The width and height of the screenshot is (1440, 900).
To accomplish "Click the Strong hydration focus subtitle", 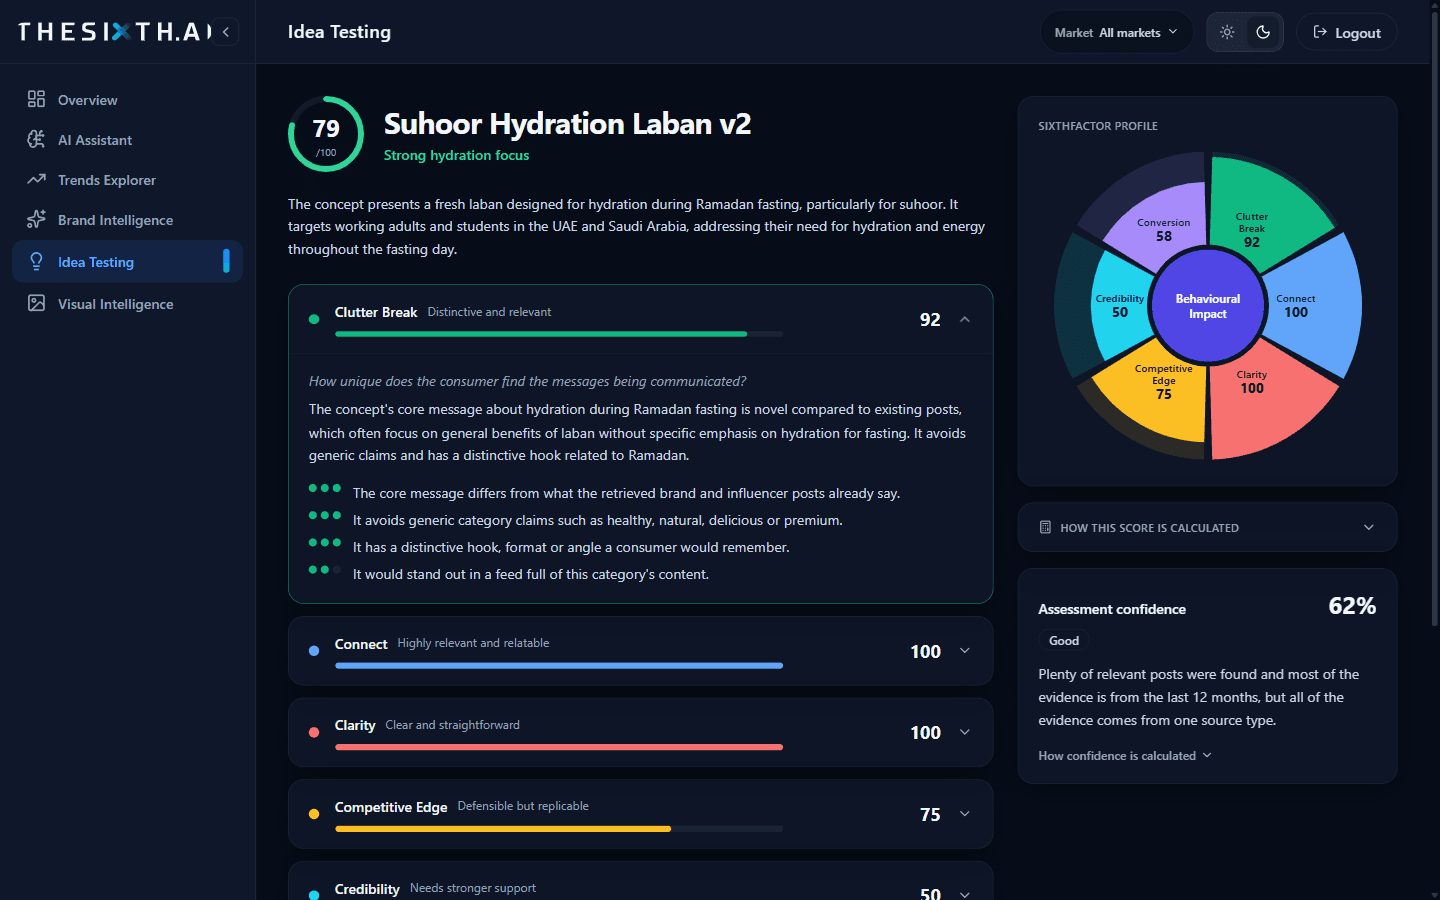I will (456, 155).
